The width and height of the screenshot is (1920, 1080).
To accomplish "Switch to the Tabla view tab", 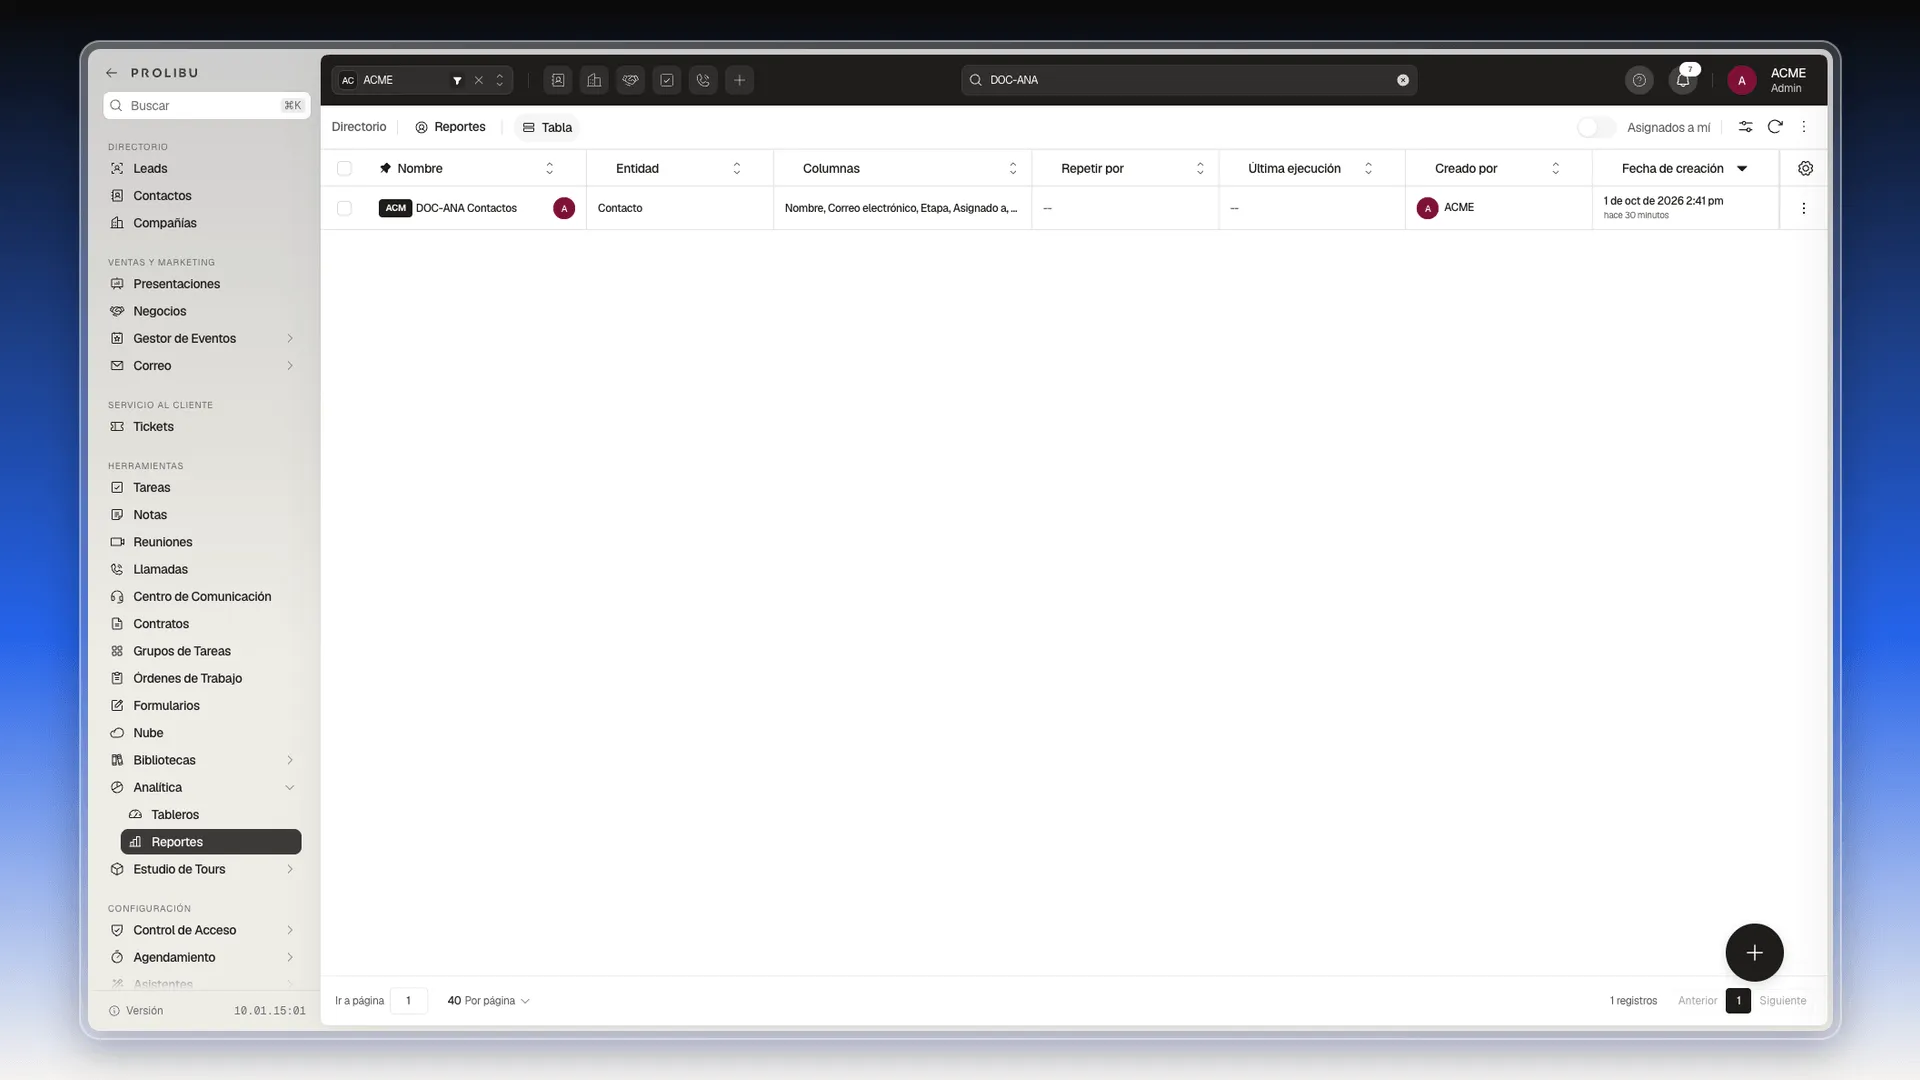I will (x=547, y=127).
